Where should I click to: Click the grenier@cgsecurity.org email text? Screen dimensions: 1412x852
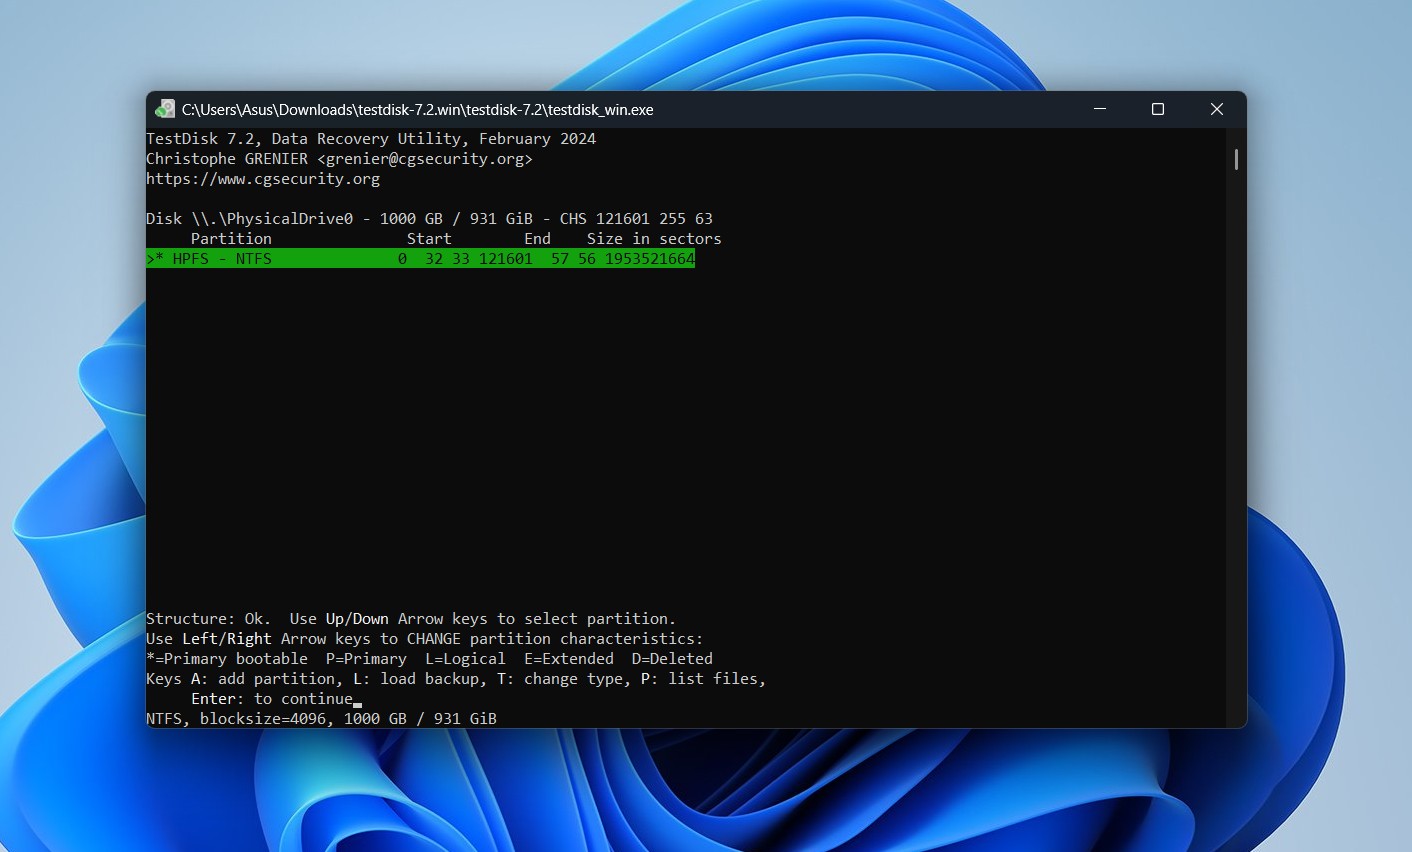[425, 159]
